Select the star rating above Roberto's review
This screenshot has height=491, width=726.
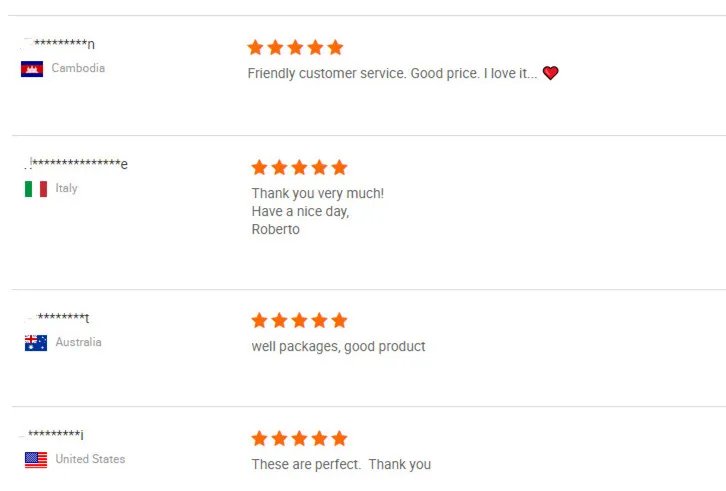coord(299,167)
